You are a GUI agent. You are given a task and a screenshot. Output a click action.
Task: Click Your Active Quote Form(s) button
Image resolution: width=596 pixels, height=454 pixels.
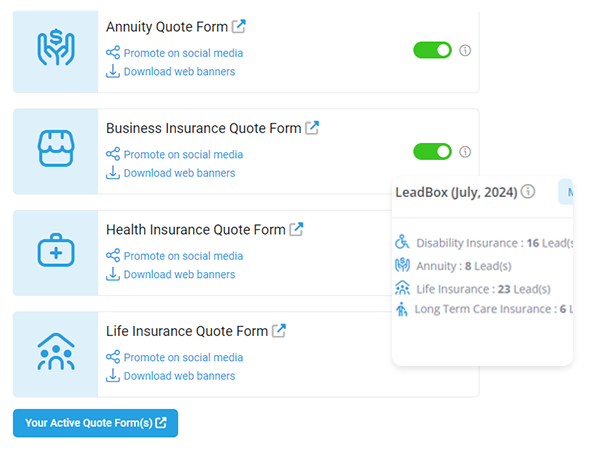click(x=95, y=423)
